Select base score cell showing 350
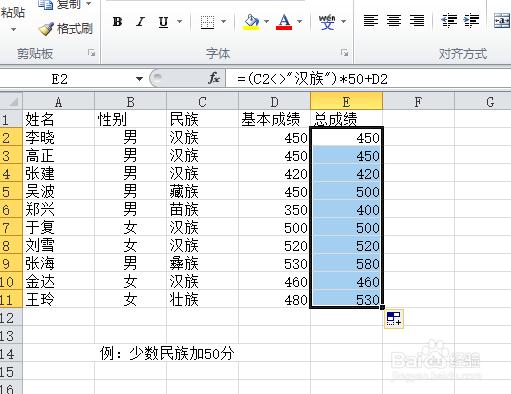511x394 pixels. point(274,209)
